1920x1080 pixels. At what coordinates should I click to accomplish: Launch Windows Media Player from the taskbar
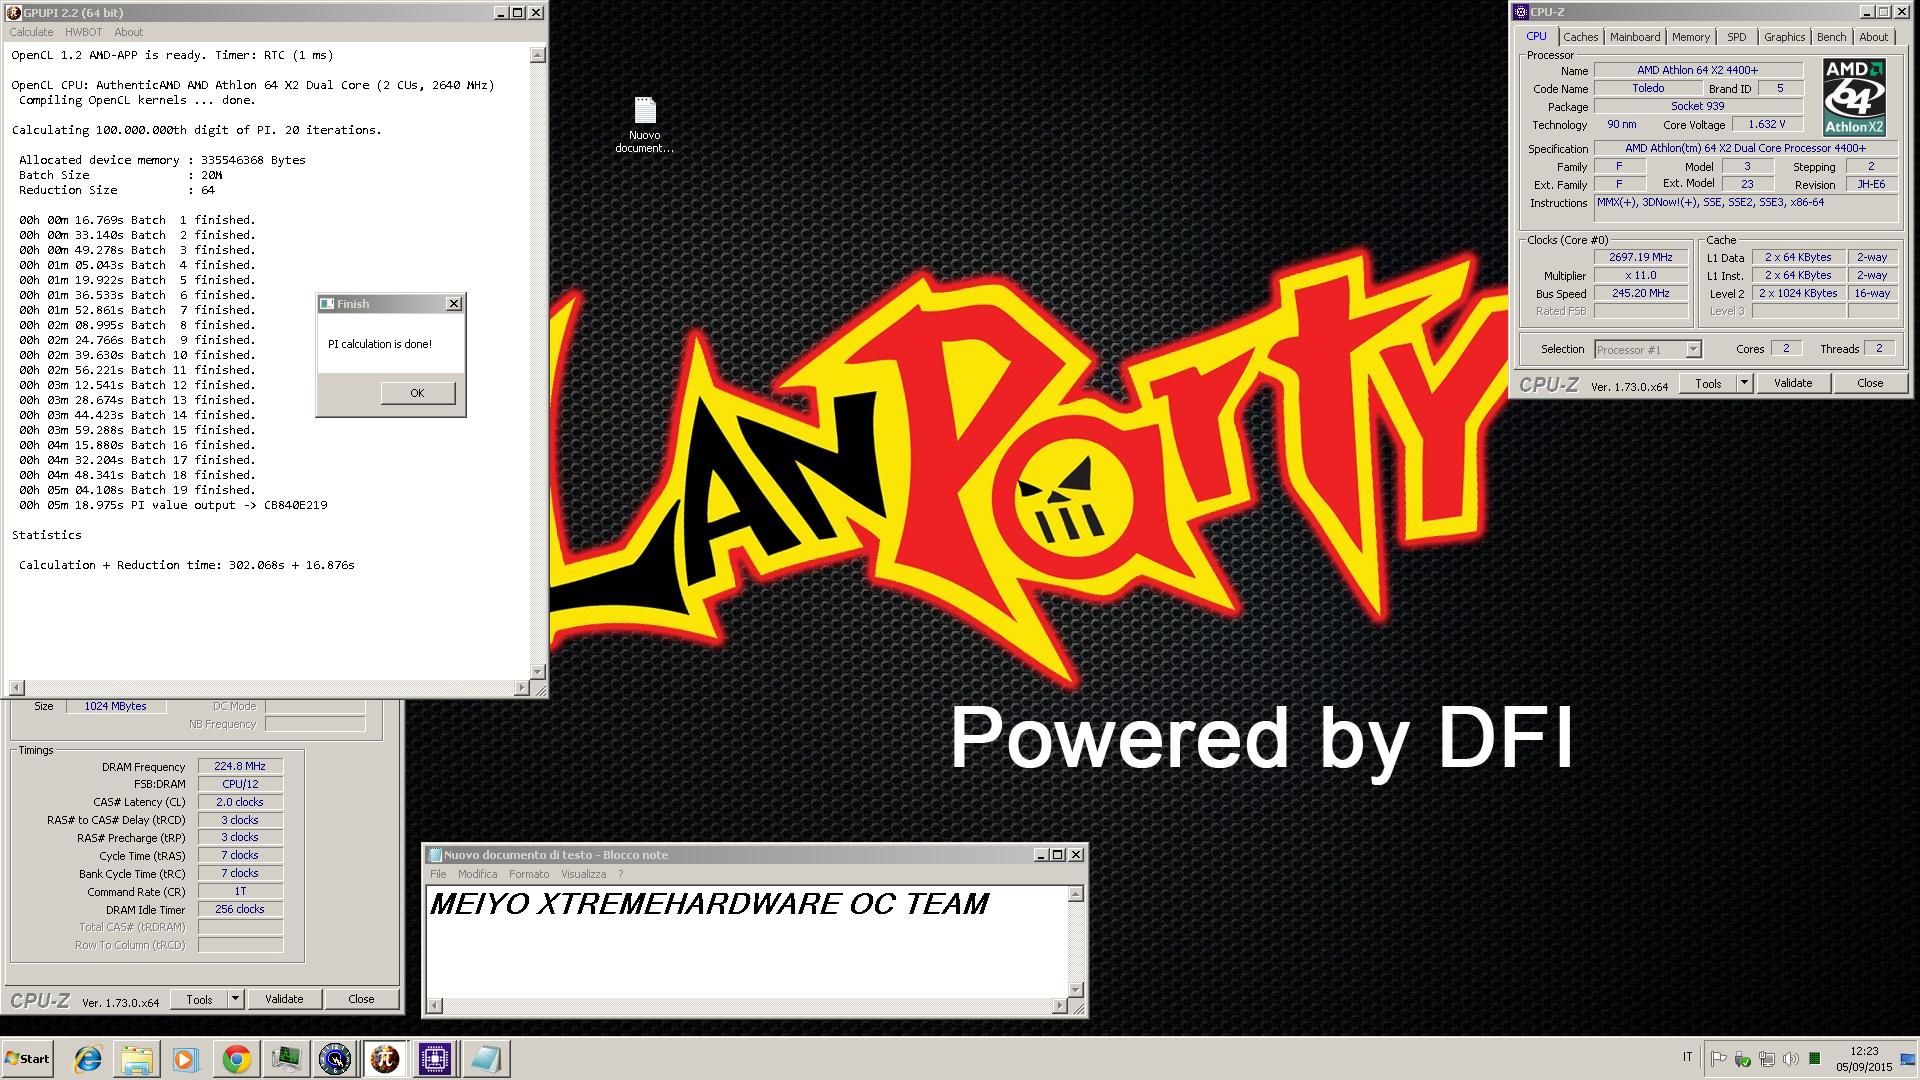186,1059
